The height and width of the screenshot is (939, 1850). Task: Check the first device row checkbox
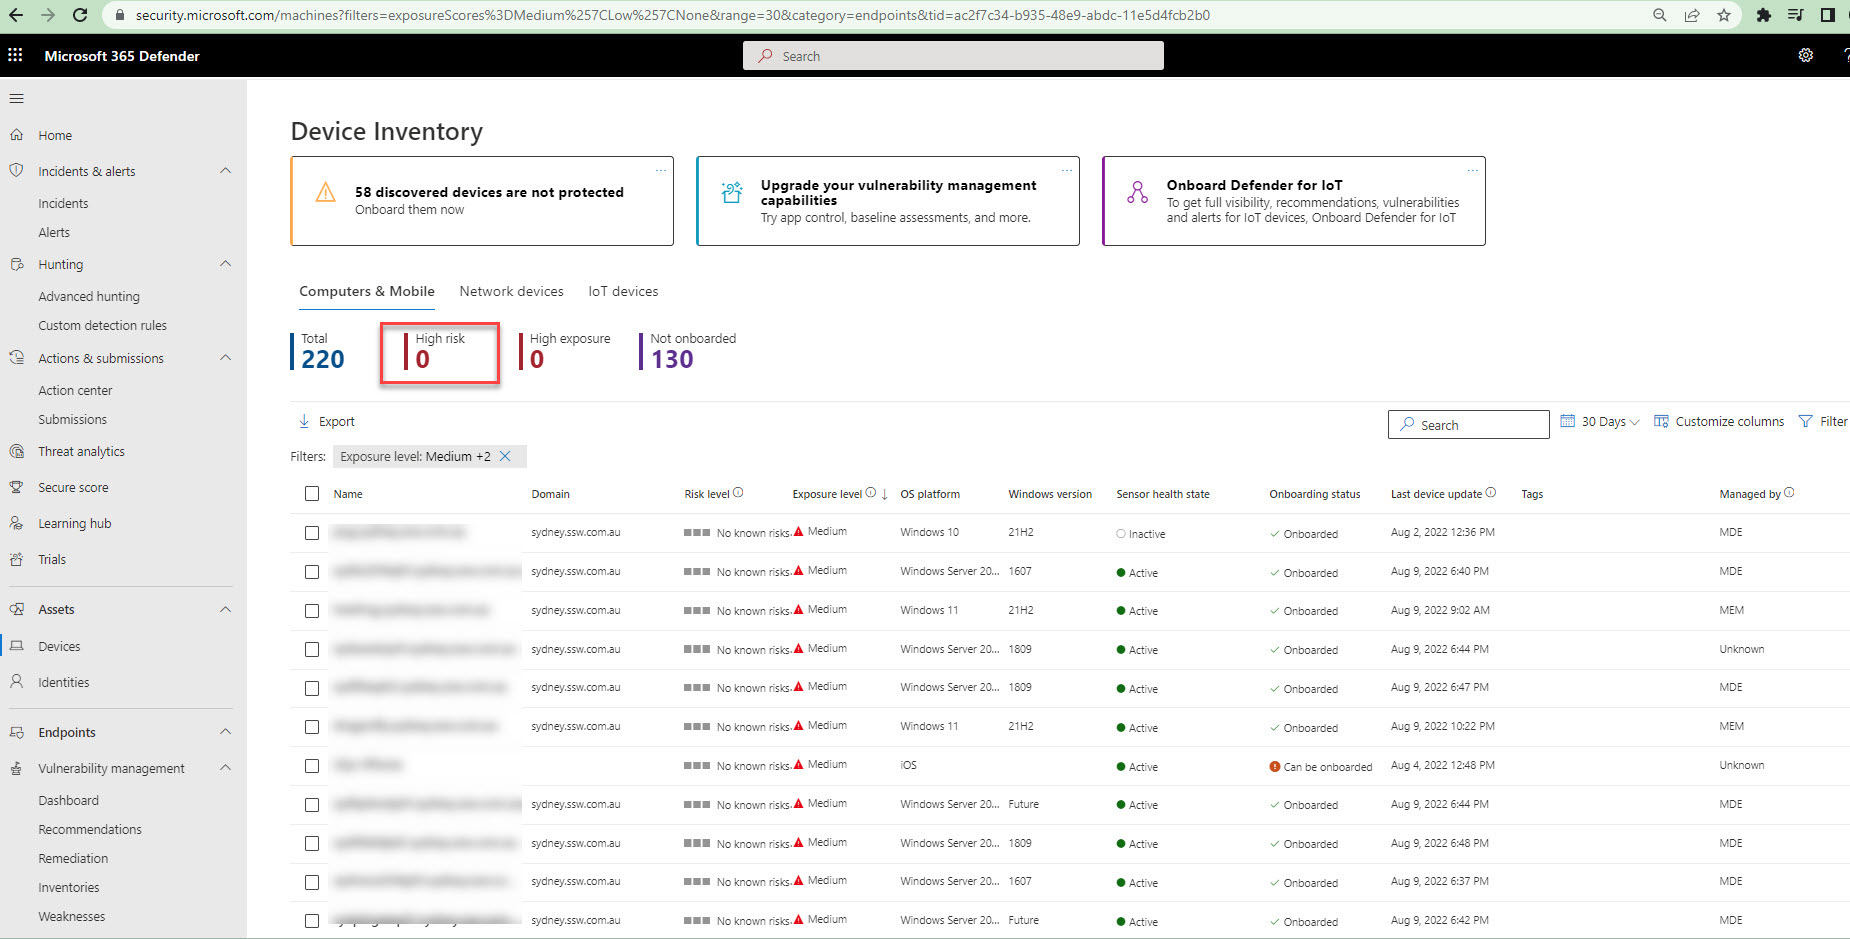point(312,533)
